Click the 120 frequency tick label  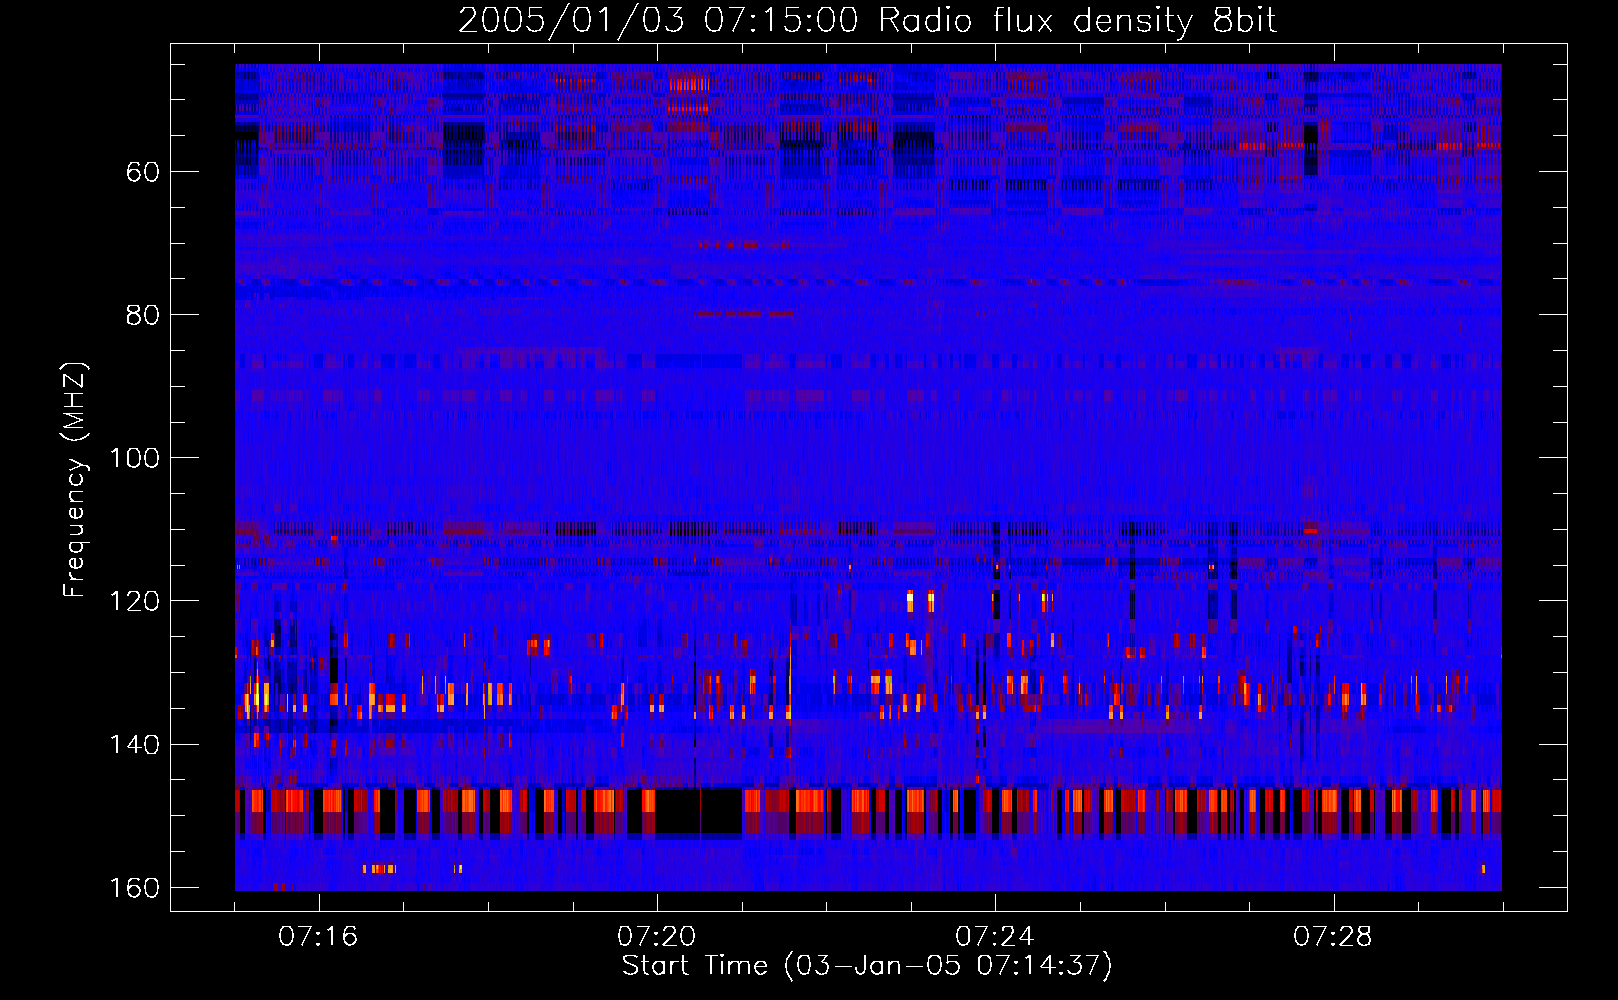click(x=134, y=601)
